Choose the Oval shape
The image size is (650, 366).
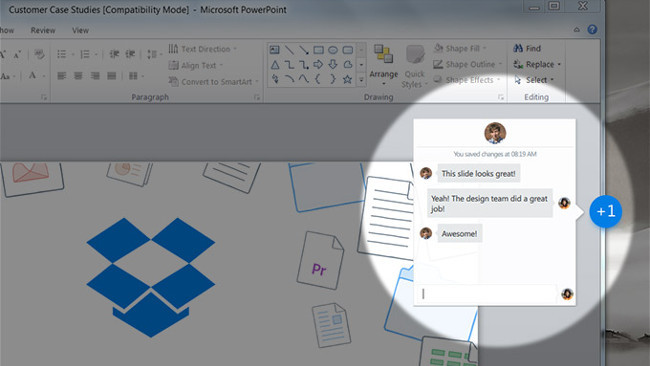pos(333,50)
